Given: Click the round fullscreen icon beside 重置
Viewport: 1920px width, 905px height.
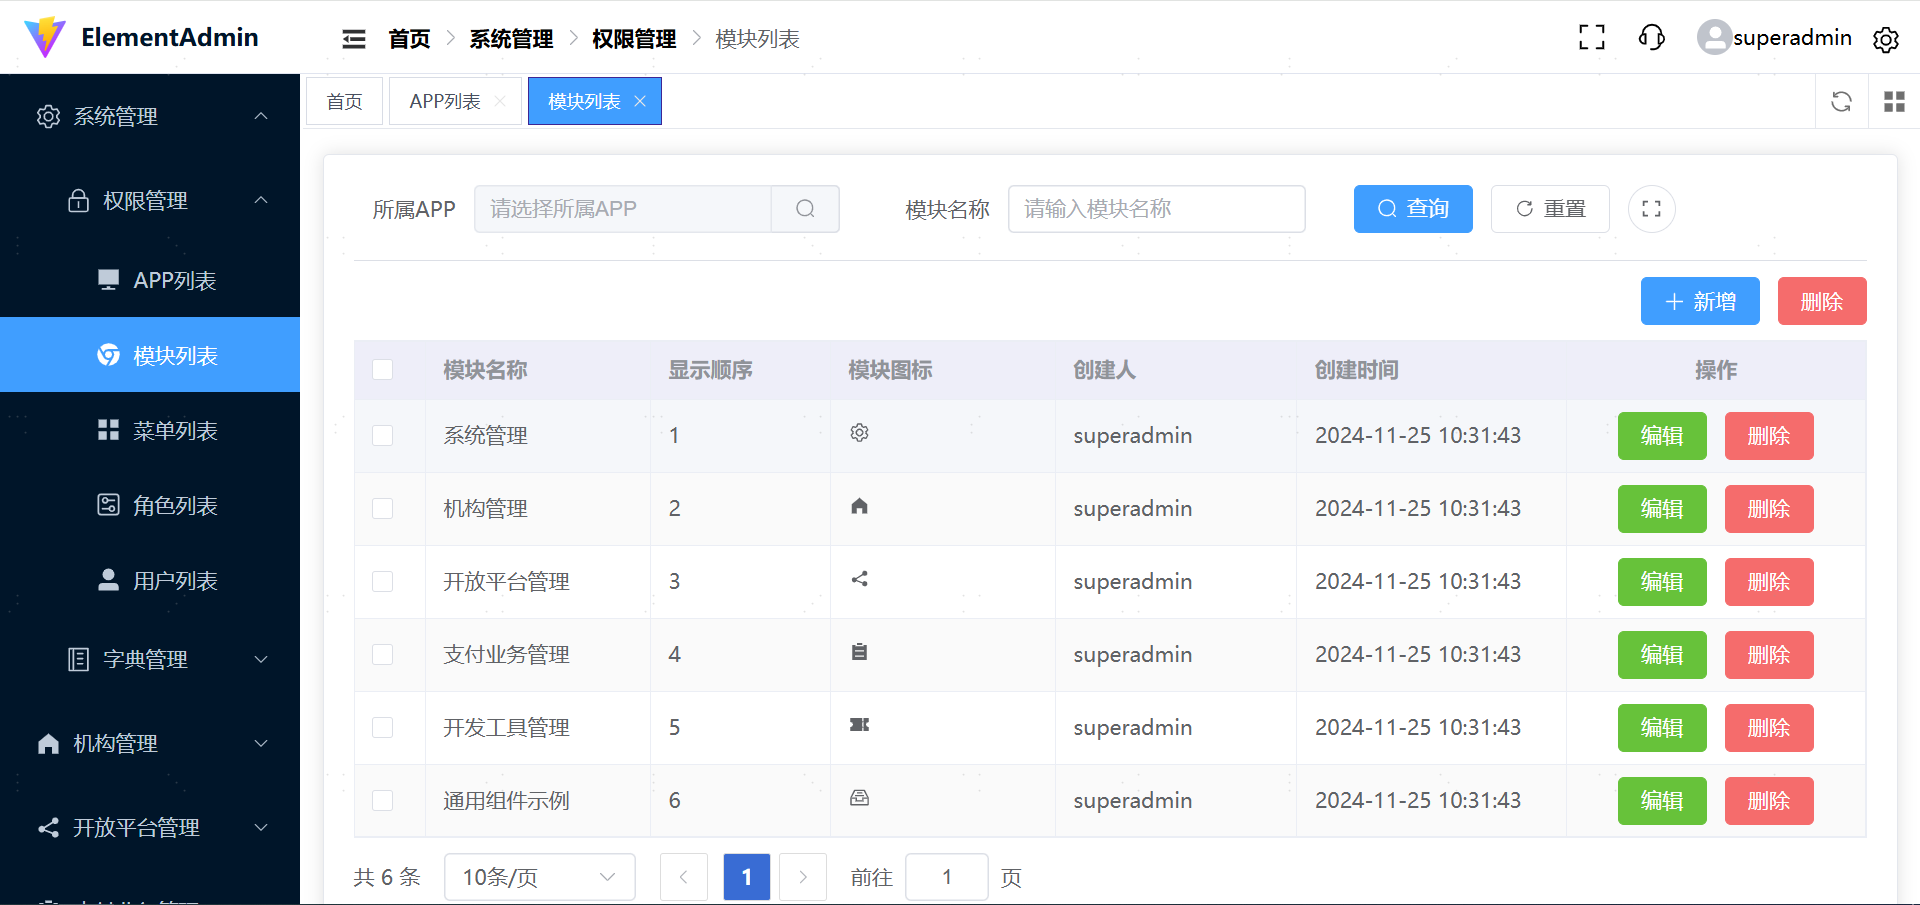Looking at the screenshot, I should pos(1652,209).
